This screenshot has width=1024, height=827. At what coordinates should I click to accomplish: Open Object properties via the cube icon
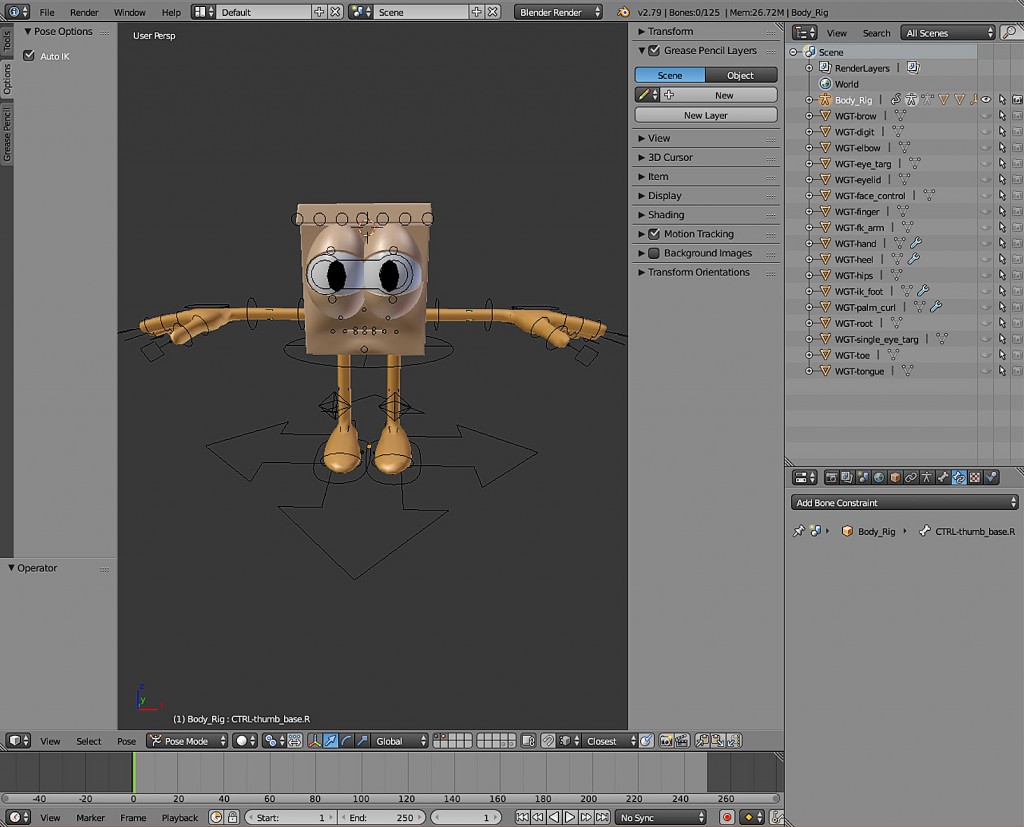(893, 477)
